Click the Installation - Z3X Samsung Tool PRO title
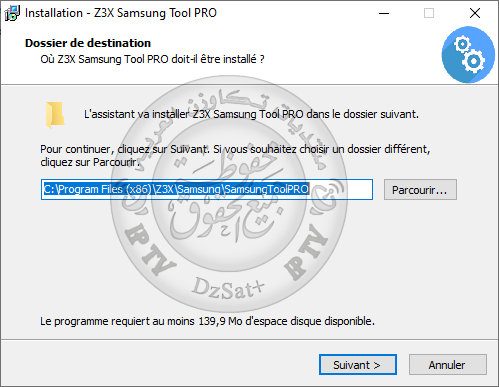Viewport: 499px width, 387px height. (121, 13)
